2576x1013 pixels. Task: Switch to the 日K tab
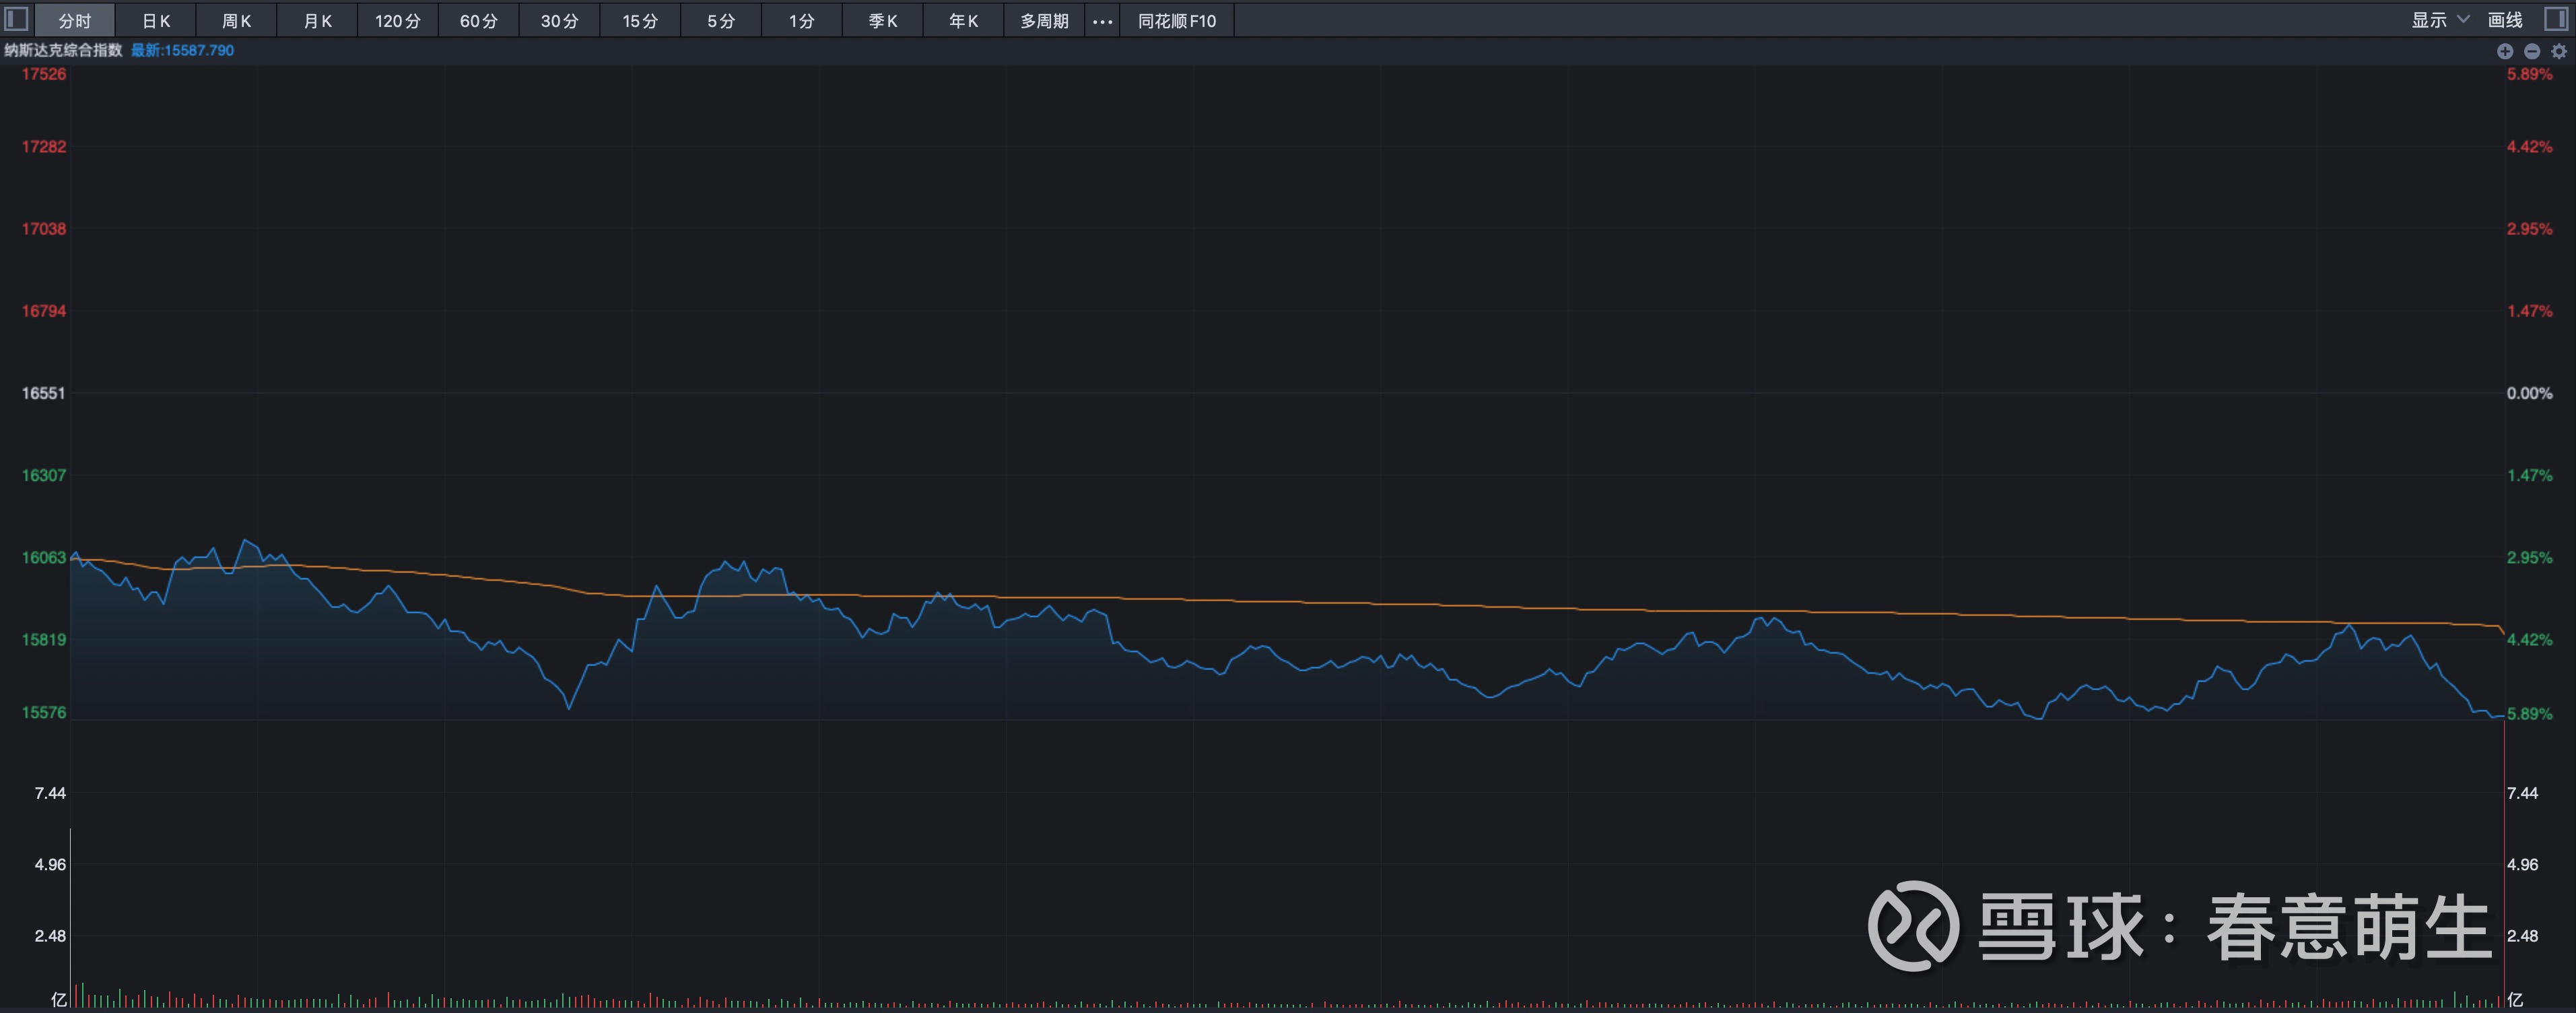pyautogui.click(x=156, y=21)
